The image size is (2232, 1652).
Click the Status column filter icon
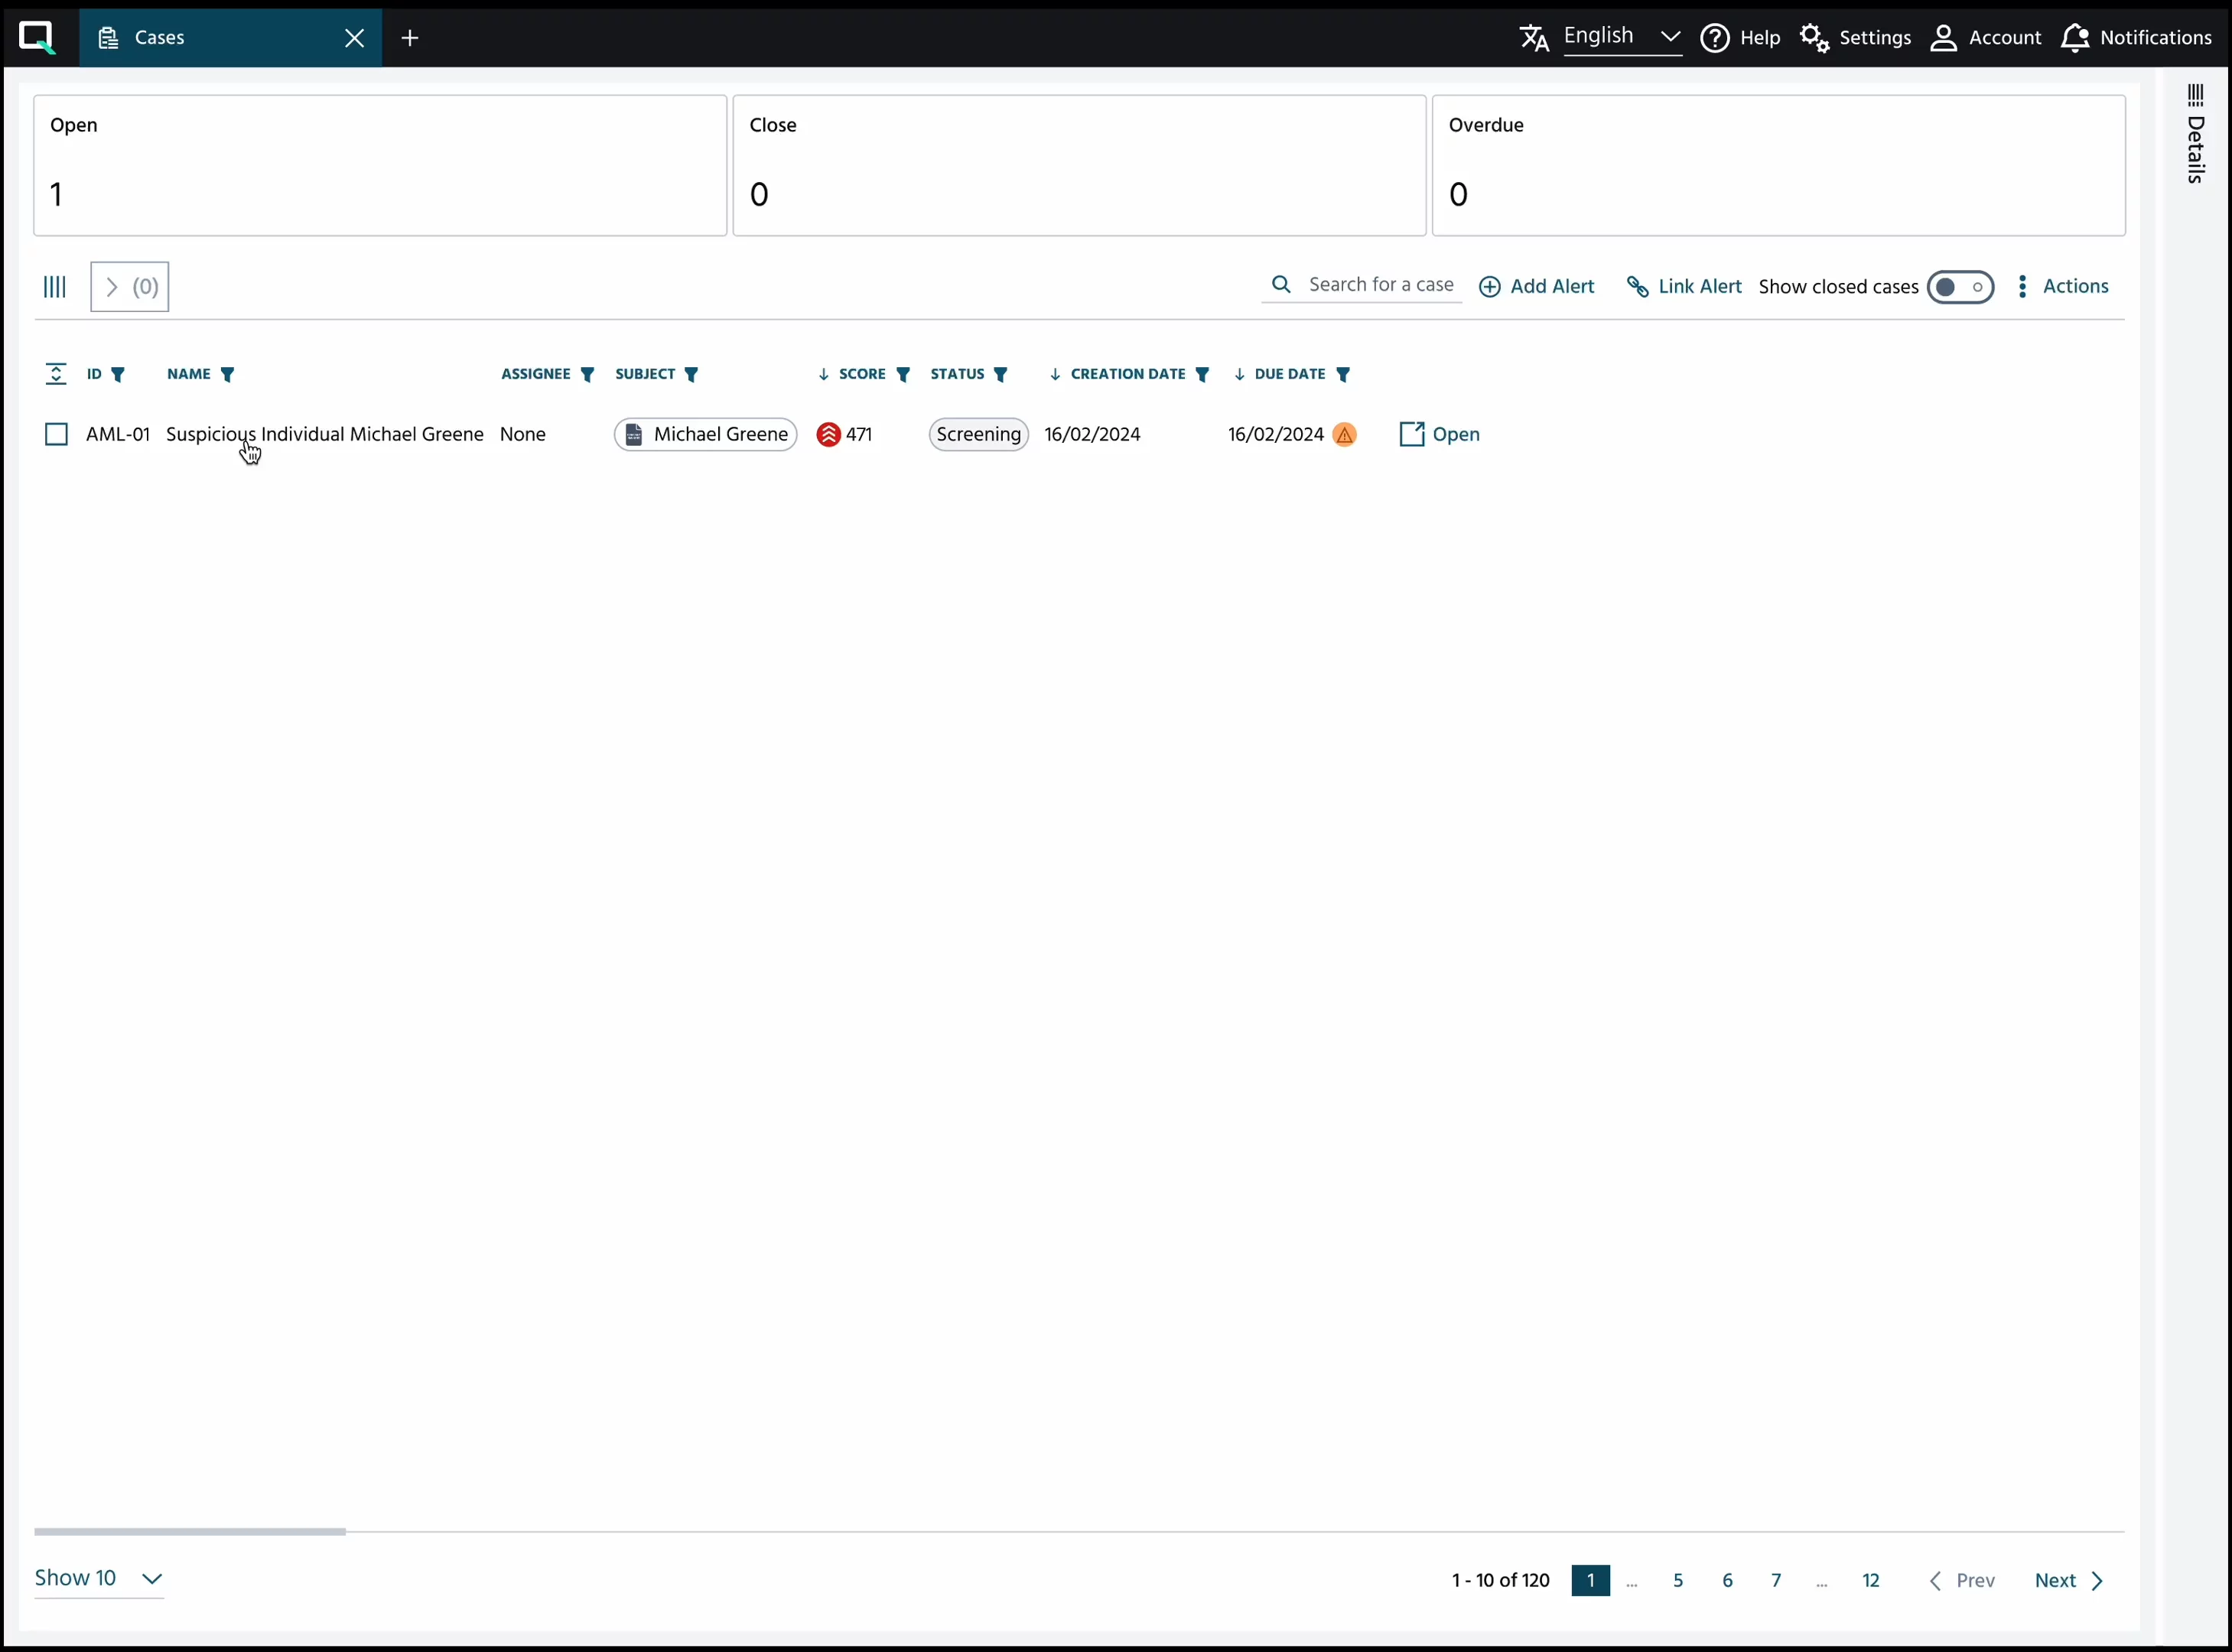[1001, 375]
